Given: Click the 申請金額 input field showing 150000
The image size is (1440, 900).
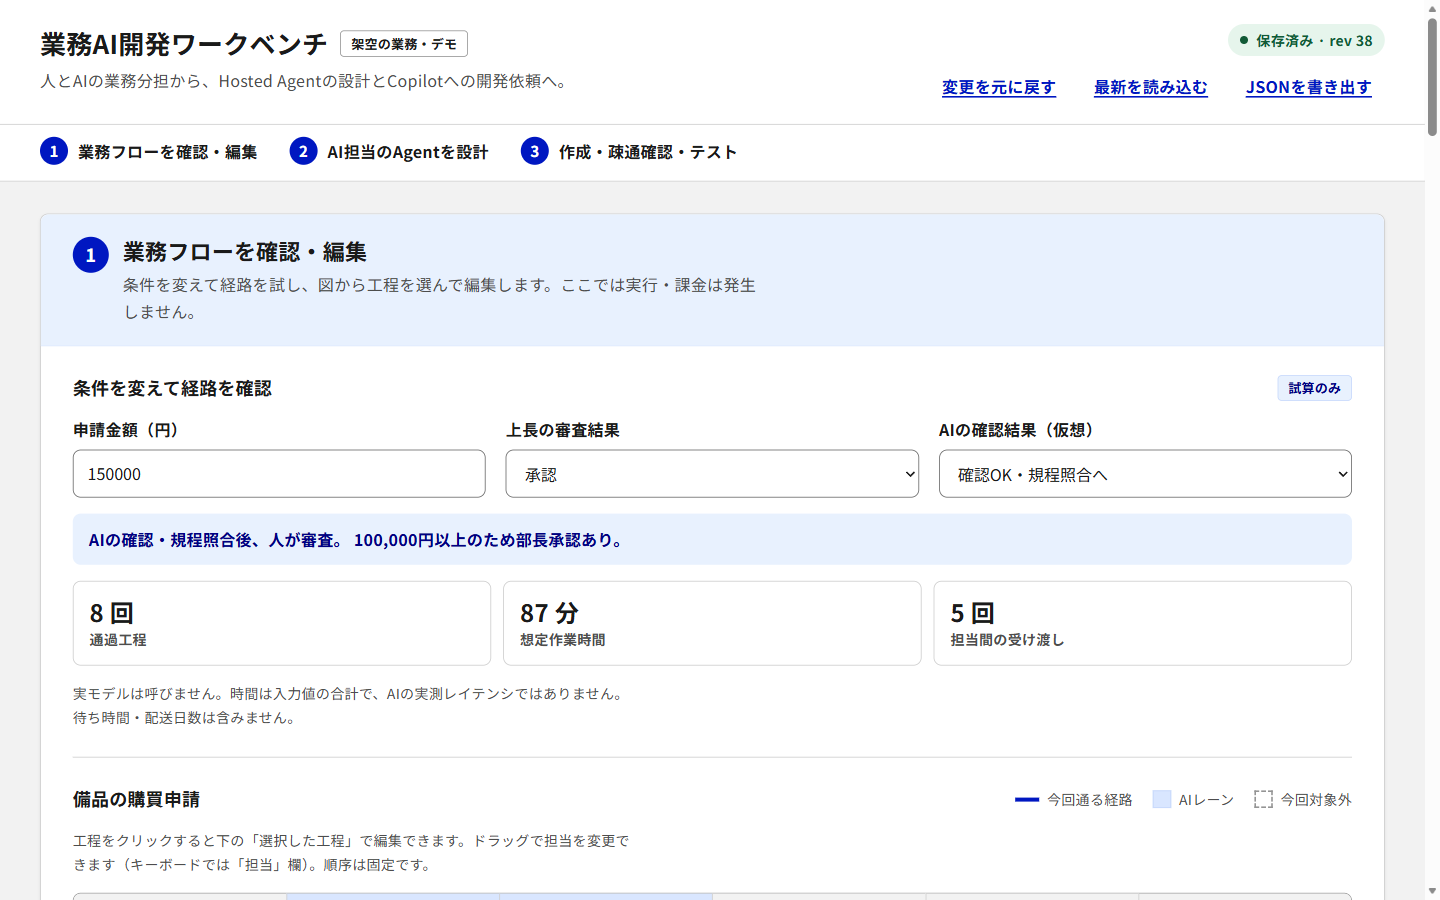Looking at the screenshot, I should pos(279,474).
